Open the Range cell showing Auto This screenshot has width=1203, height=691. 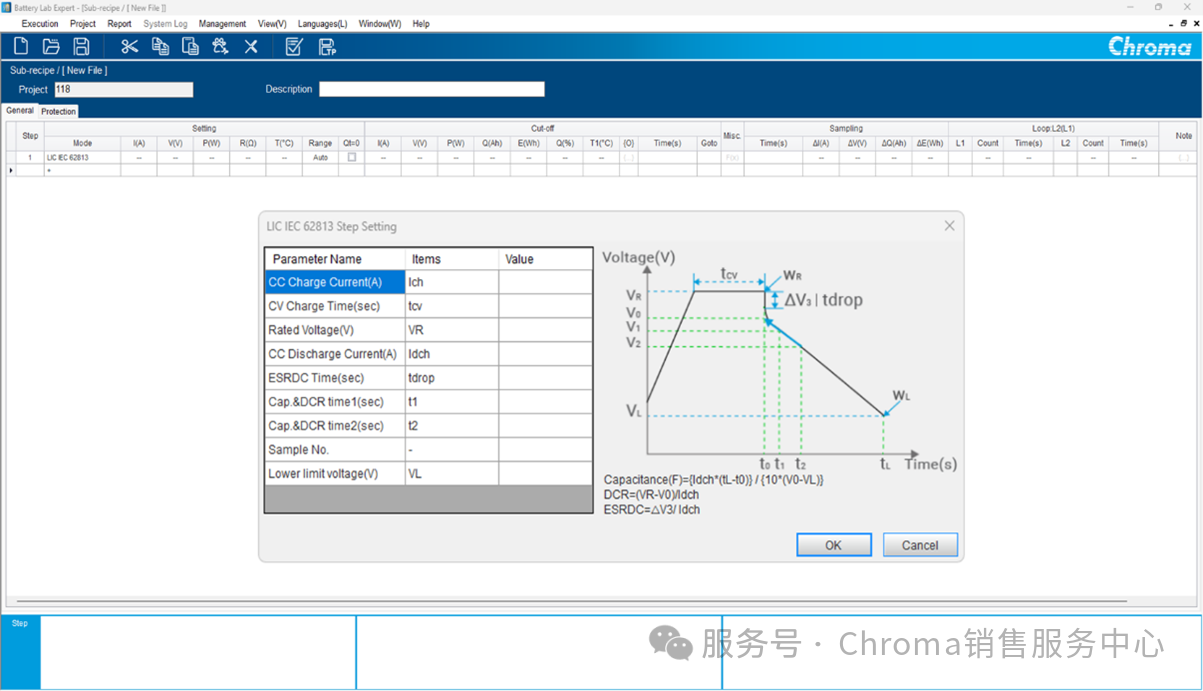[320, 157]
